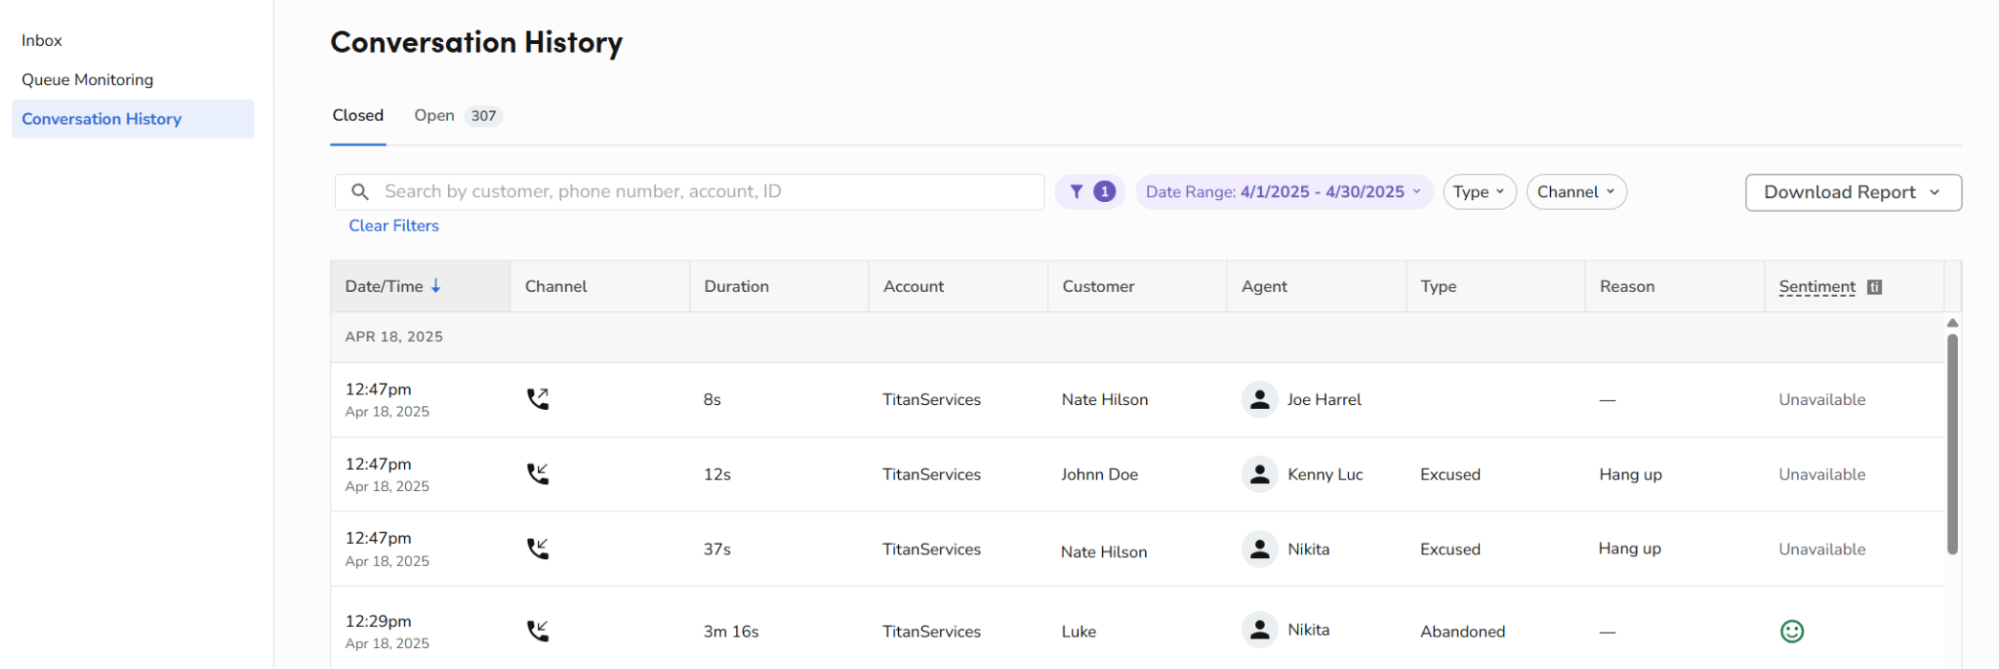Click Kenny Luc's agent avatar icon
The height and width of the screenshot is (669, 1999).
(1260, 474)
